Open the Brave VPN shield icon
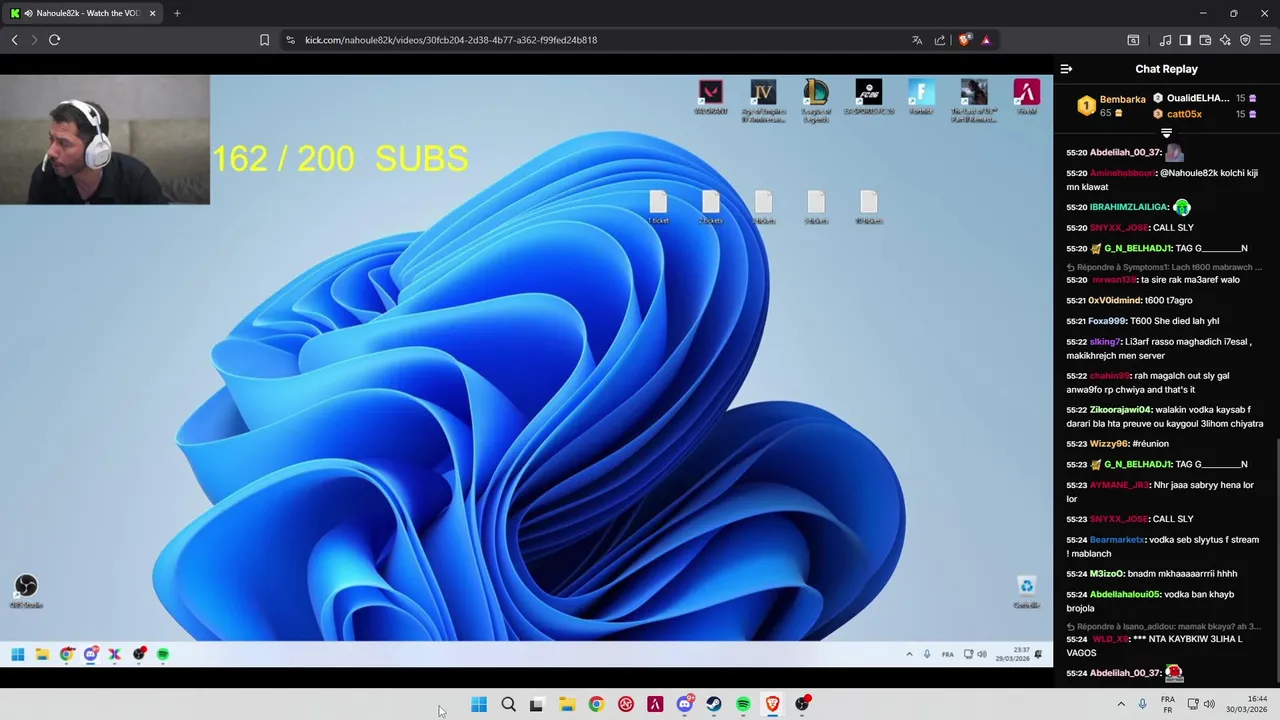 pyautogui.click(x=1245, y=40)
